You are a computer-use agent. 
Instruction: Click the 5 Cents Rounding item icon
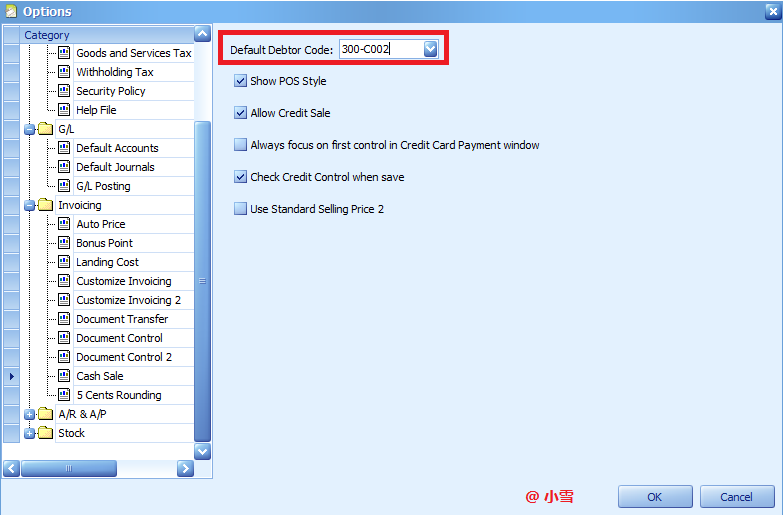coord(64,395)
